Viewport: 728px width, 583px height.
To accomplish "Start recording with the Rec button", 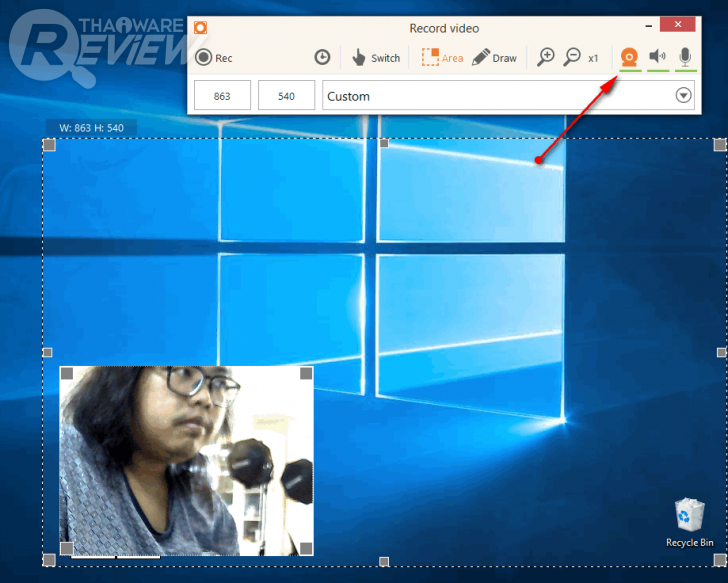I will tap(214, 58).
